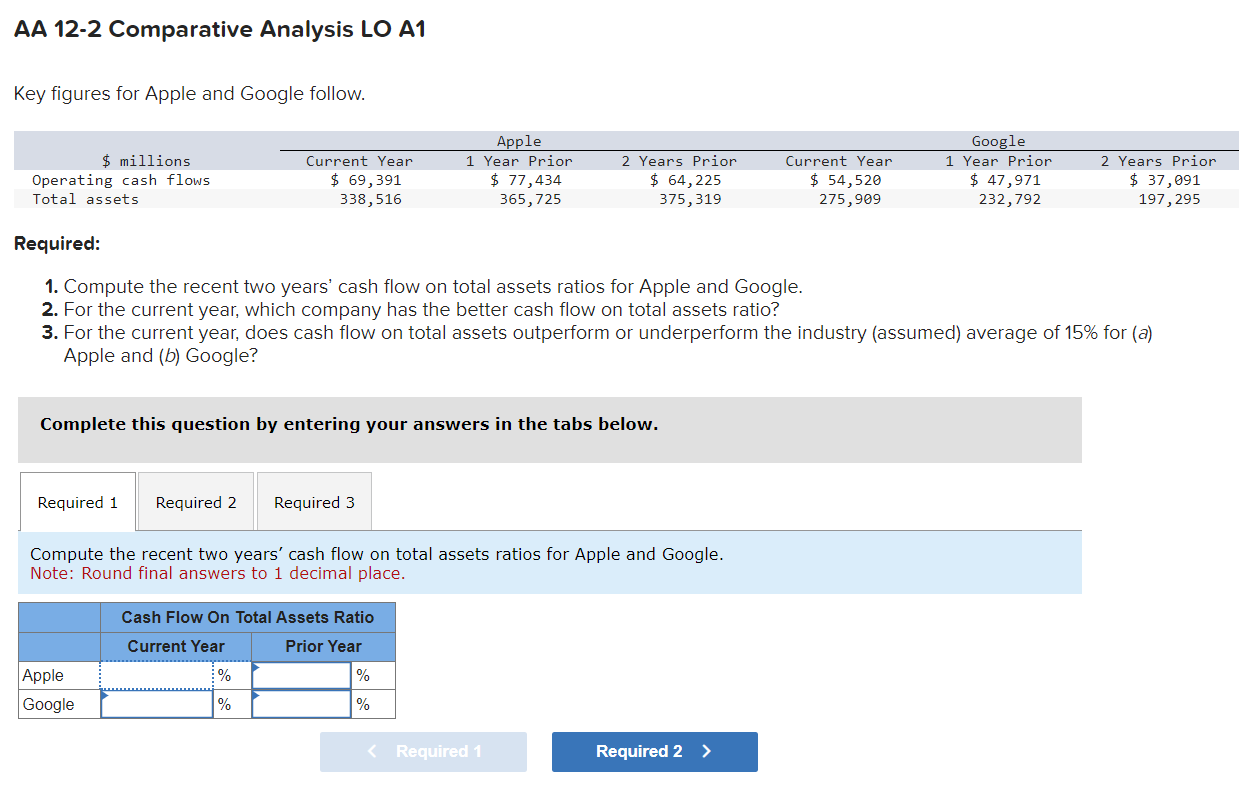Click Google's Prior Year ratio input field

(302, 704)
